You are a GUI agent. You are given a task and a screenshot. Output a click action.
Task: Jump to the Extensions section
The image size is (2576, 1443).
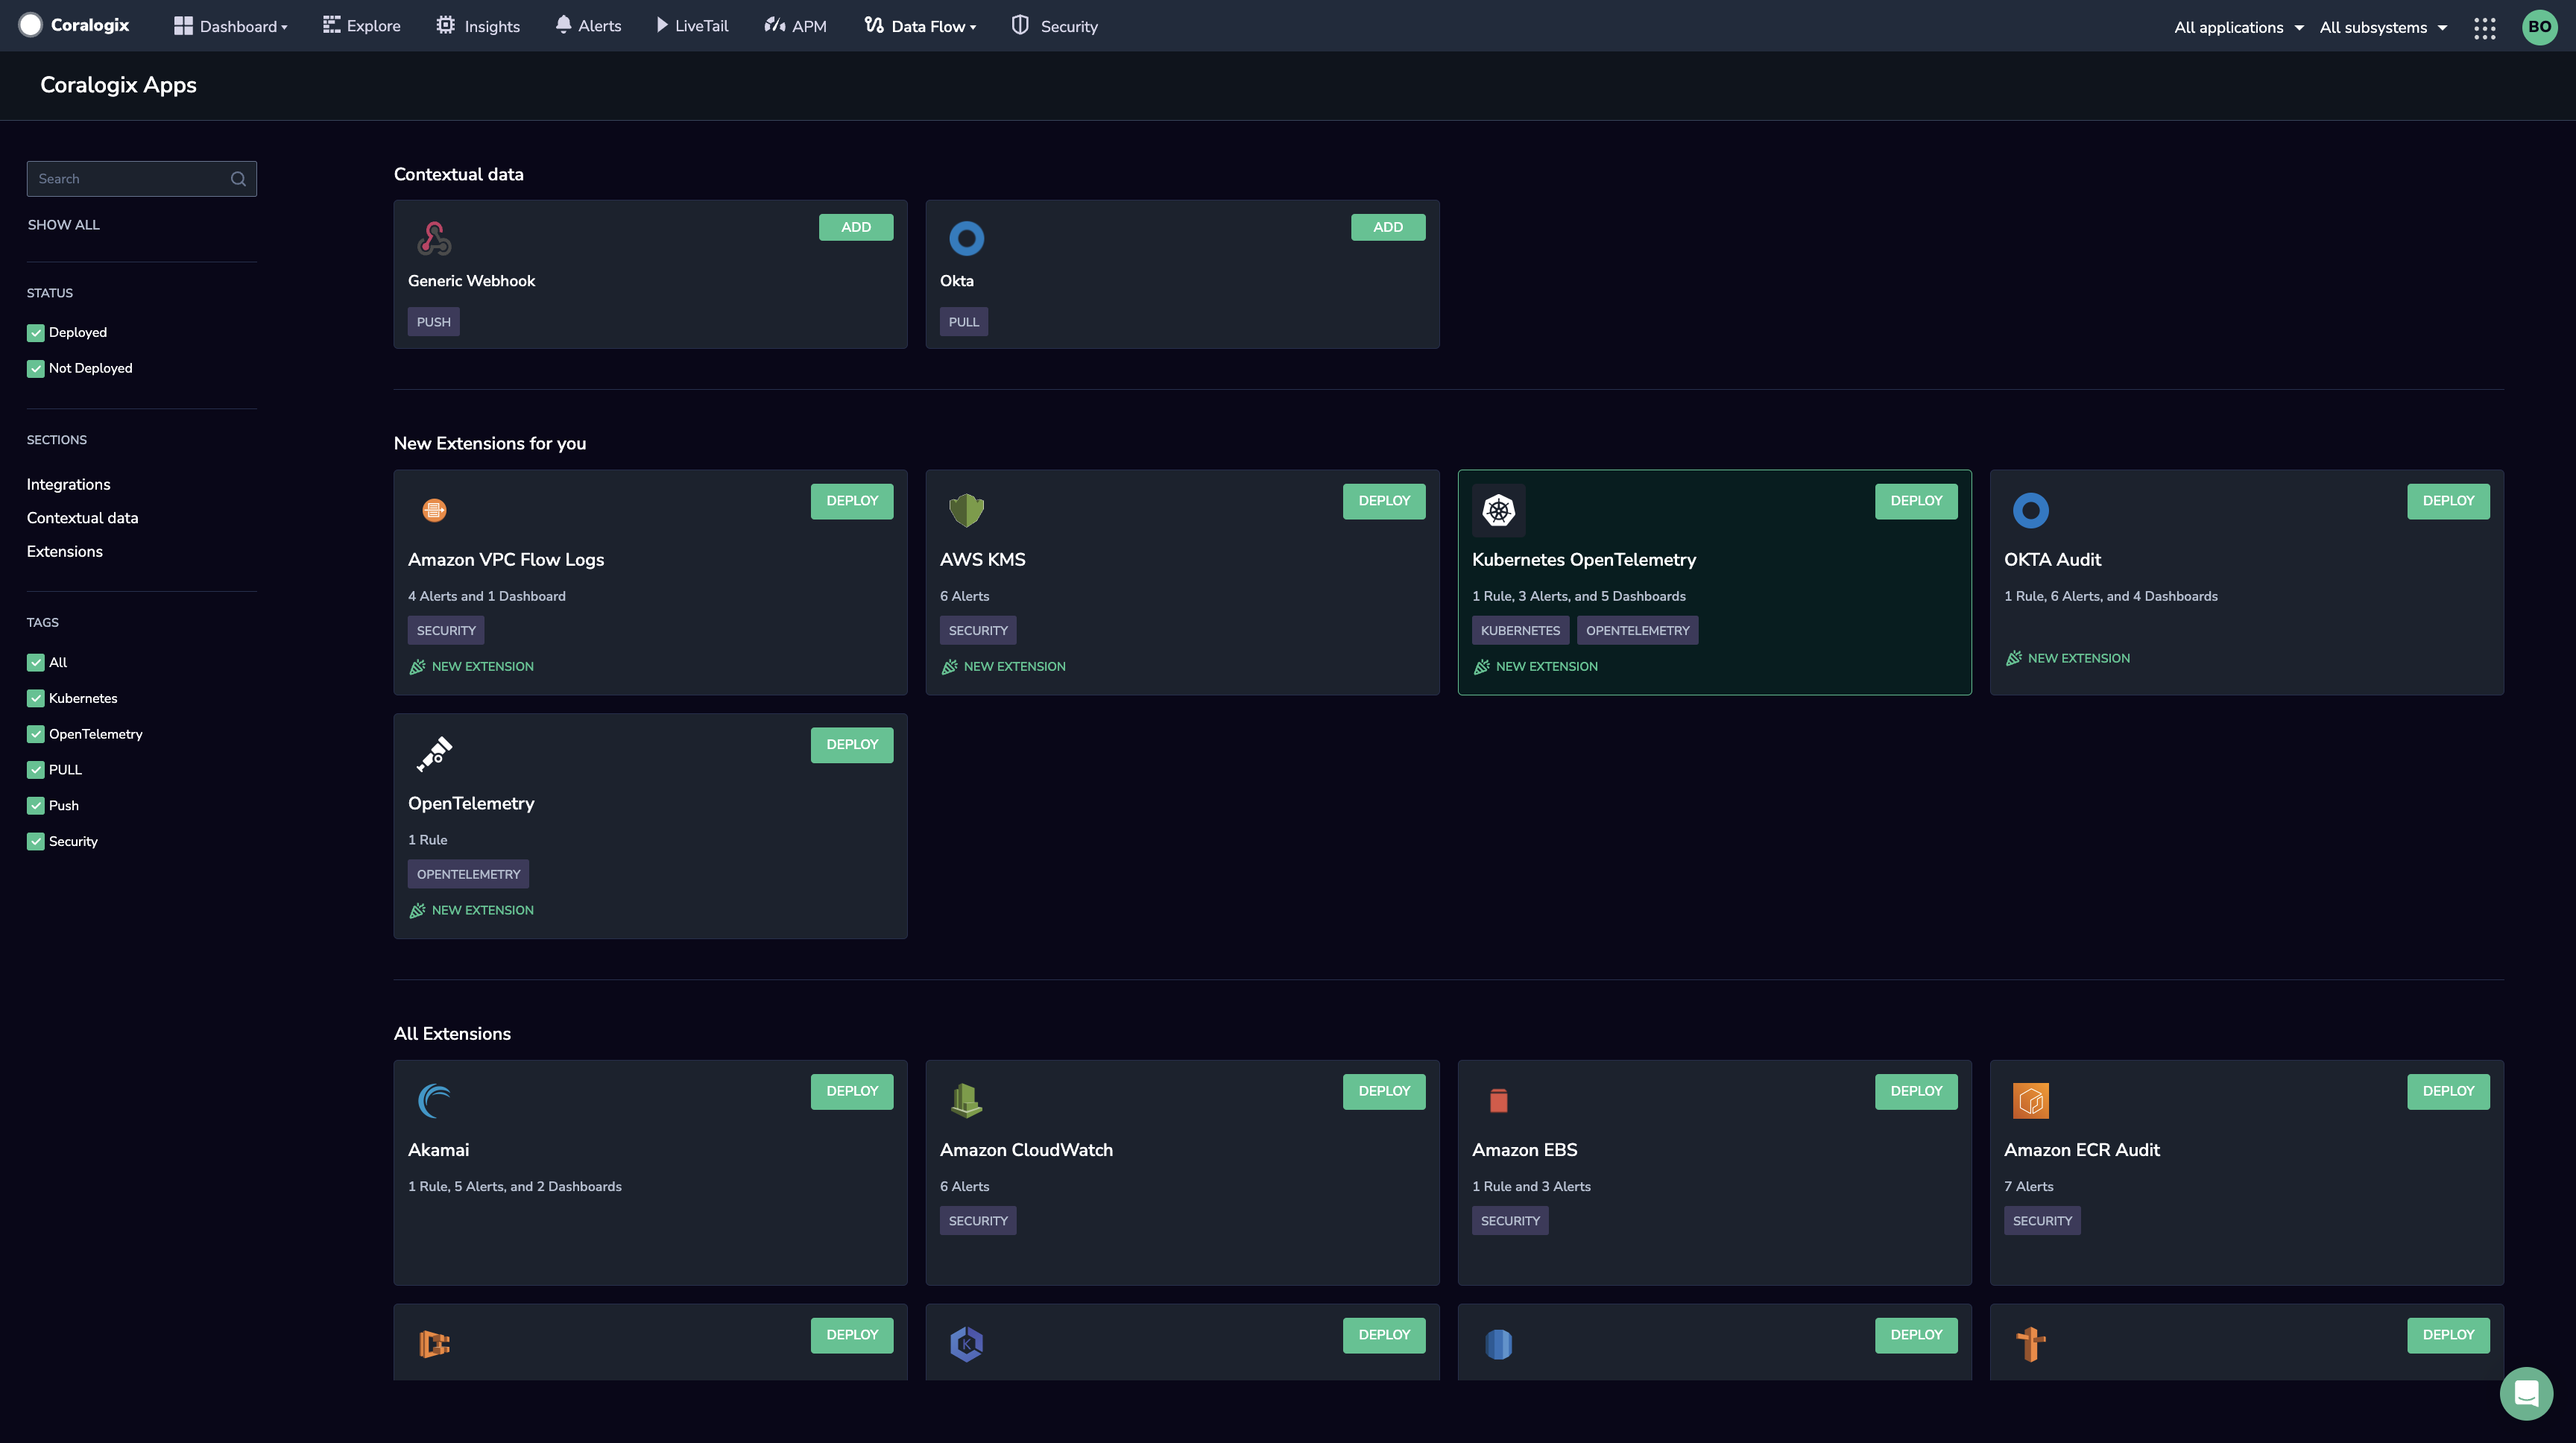(x=65, y=552)
